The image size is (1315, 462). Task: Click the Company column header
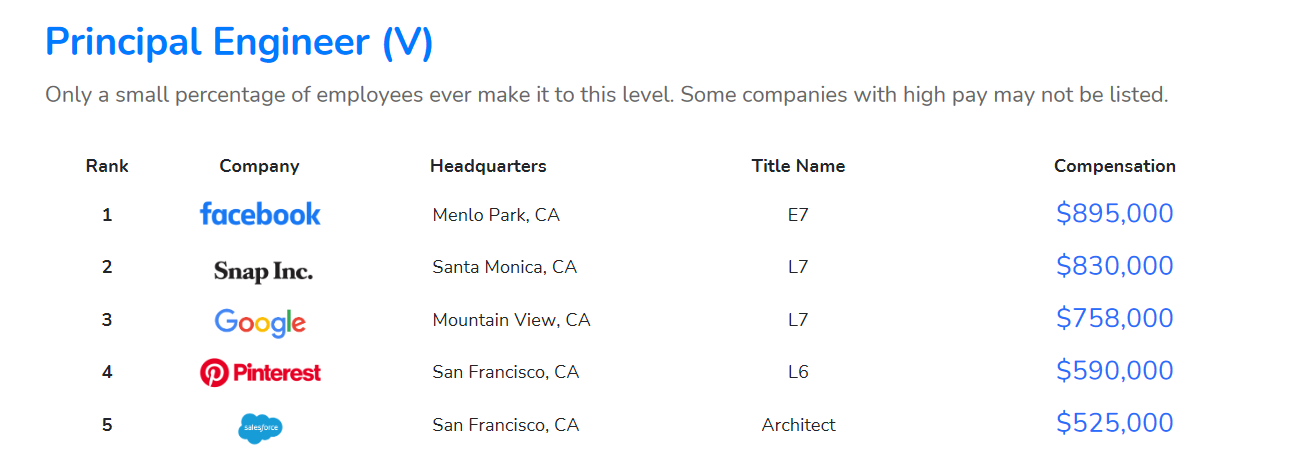(259, 166)
